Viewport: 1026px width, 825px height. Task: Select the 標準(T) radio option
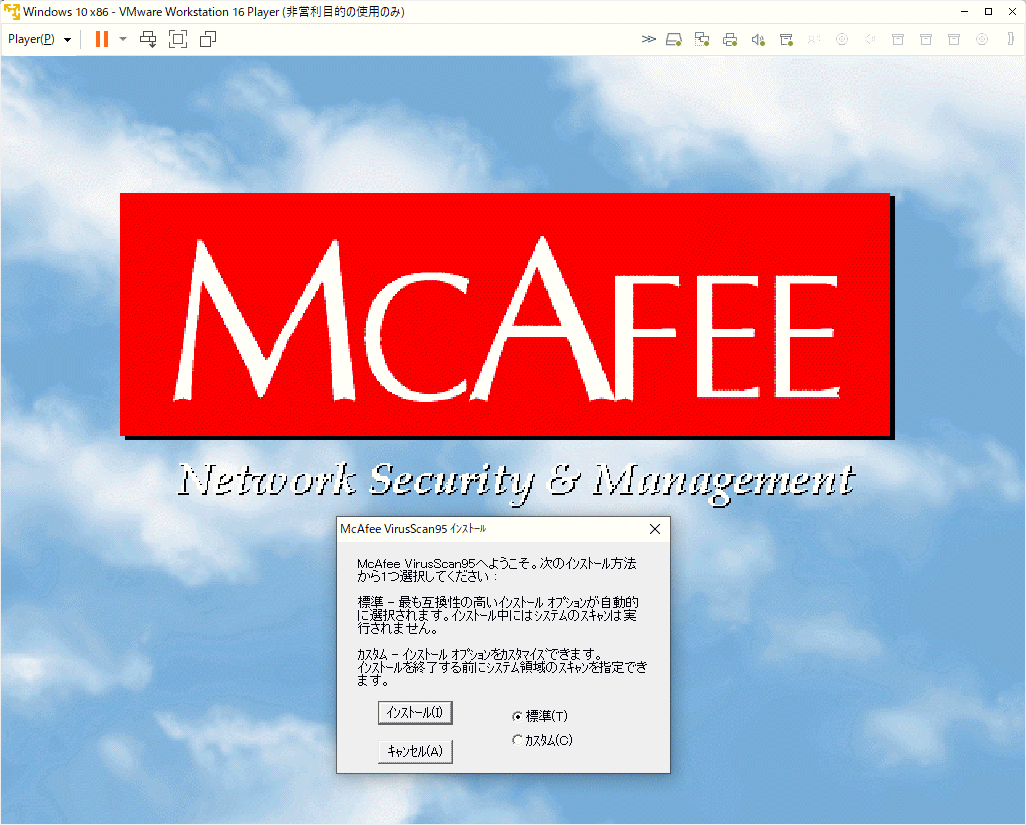pos(540,716)
